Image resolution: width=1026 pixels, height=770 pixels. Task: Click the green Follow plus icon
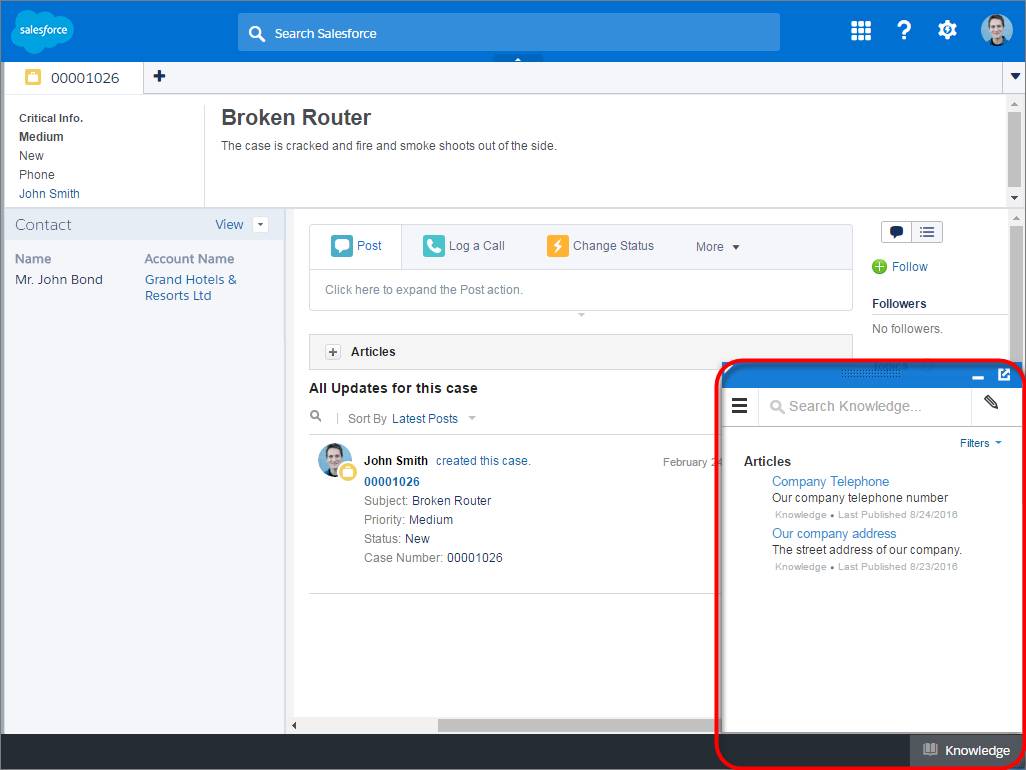879,267
